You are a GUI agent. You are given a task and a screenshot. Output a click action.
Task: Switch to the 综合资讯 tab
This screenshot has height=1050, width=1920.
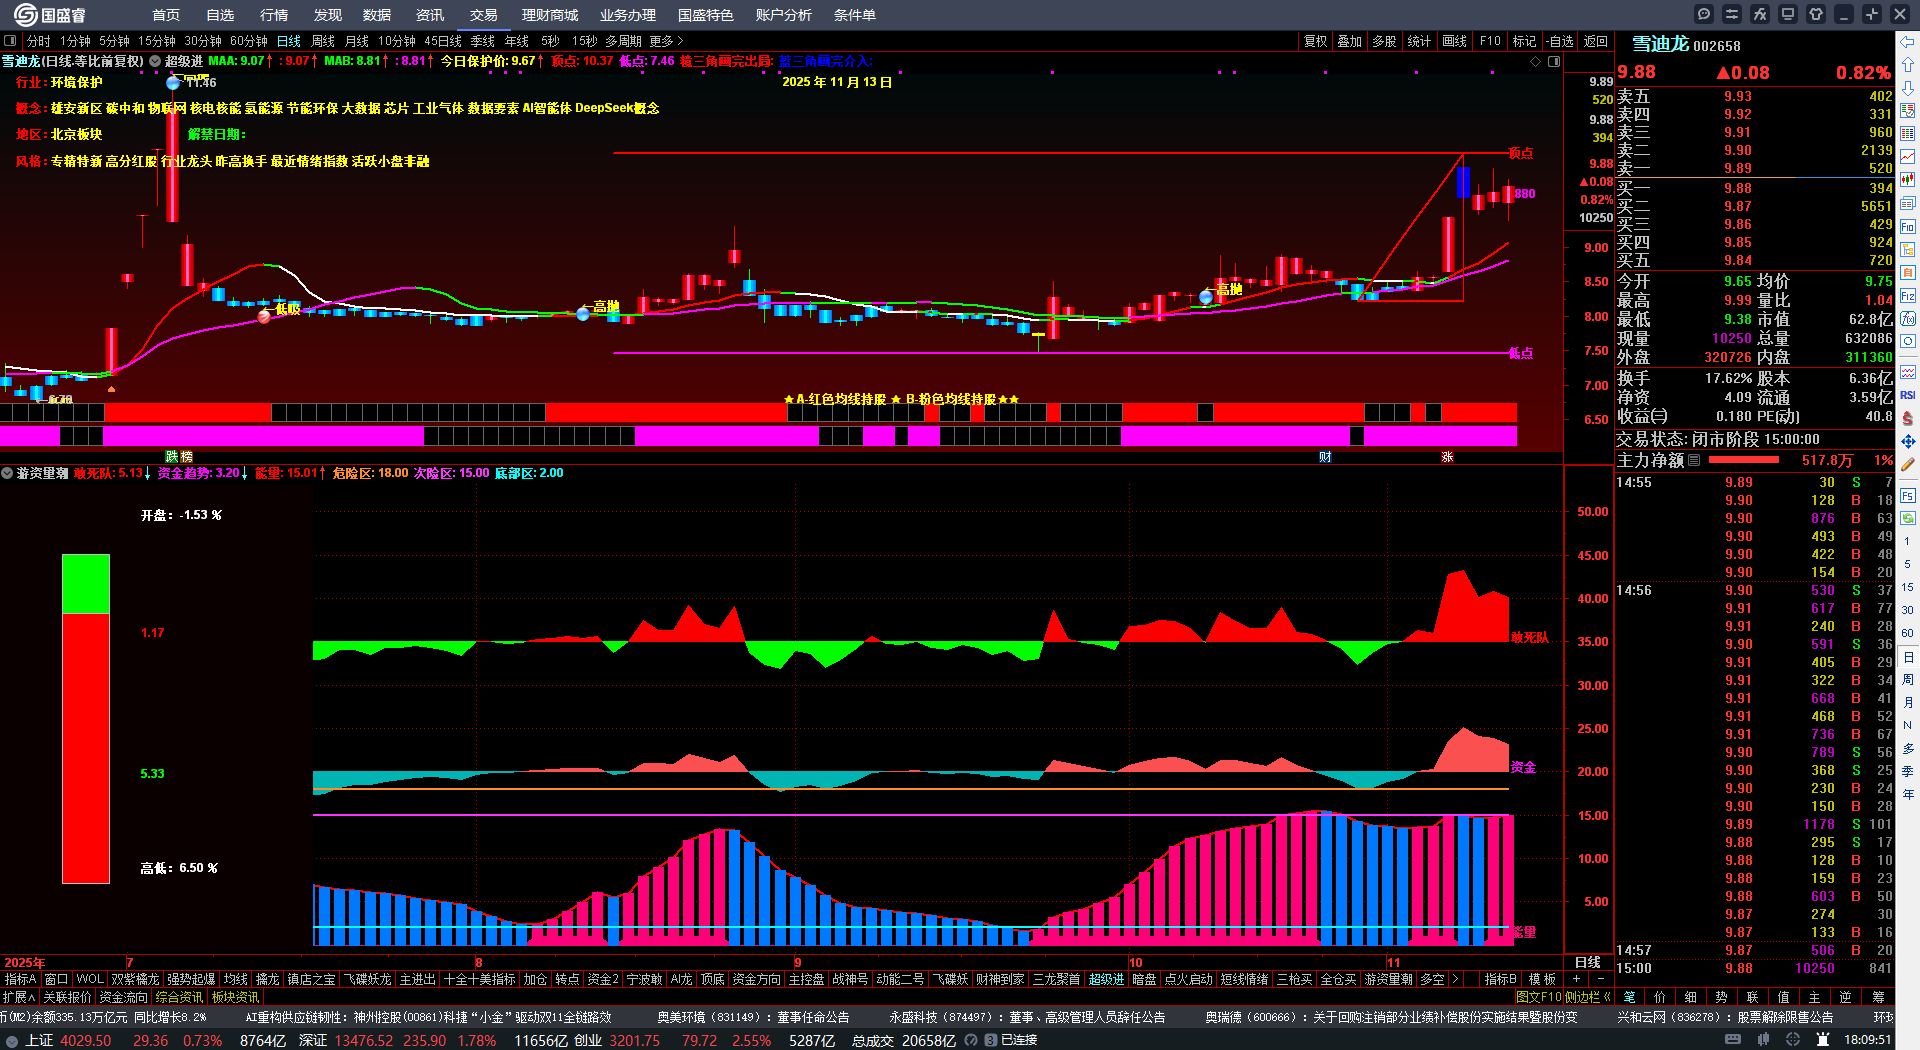pos(180,997)
